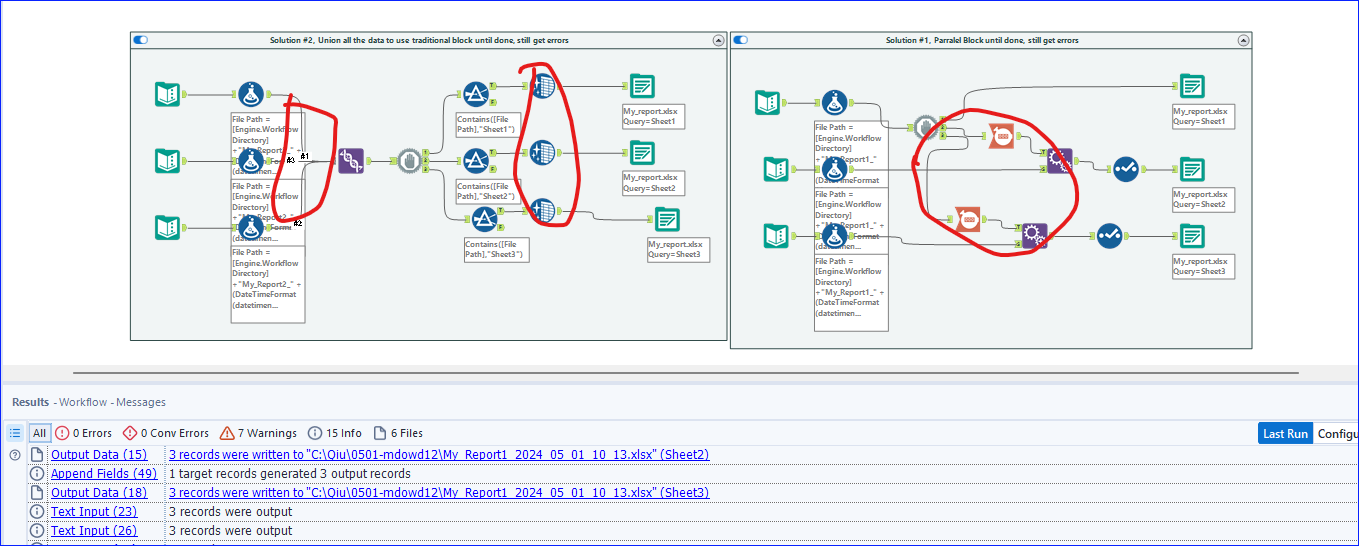Open the written file link ending in (Sheet3)
Screen dimensions: 1359x546
point(438,492)
